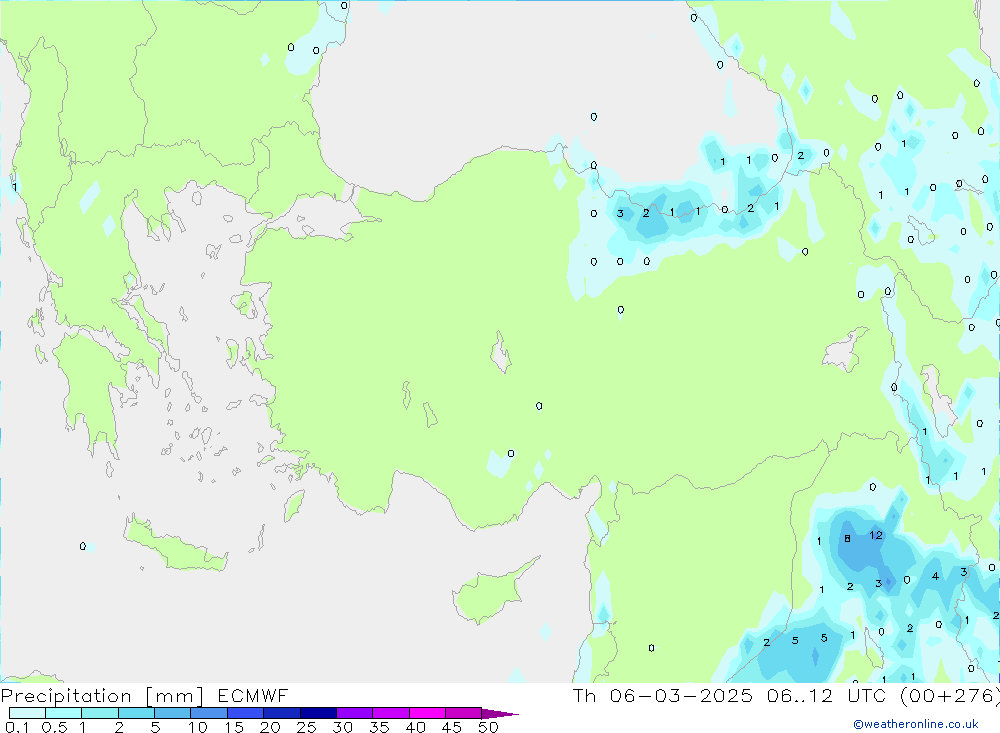Click the date text 'Th 06-03-2025'
1000x733 pixels.
click(x=663, y=695)
